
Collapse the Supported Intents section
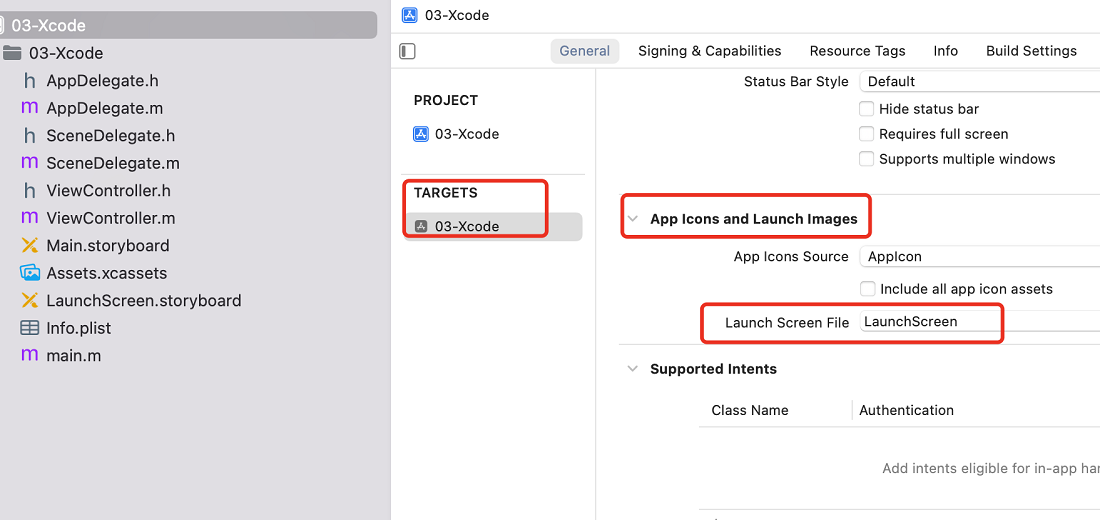point(633,368)
